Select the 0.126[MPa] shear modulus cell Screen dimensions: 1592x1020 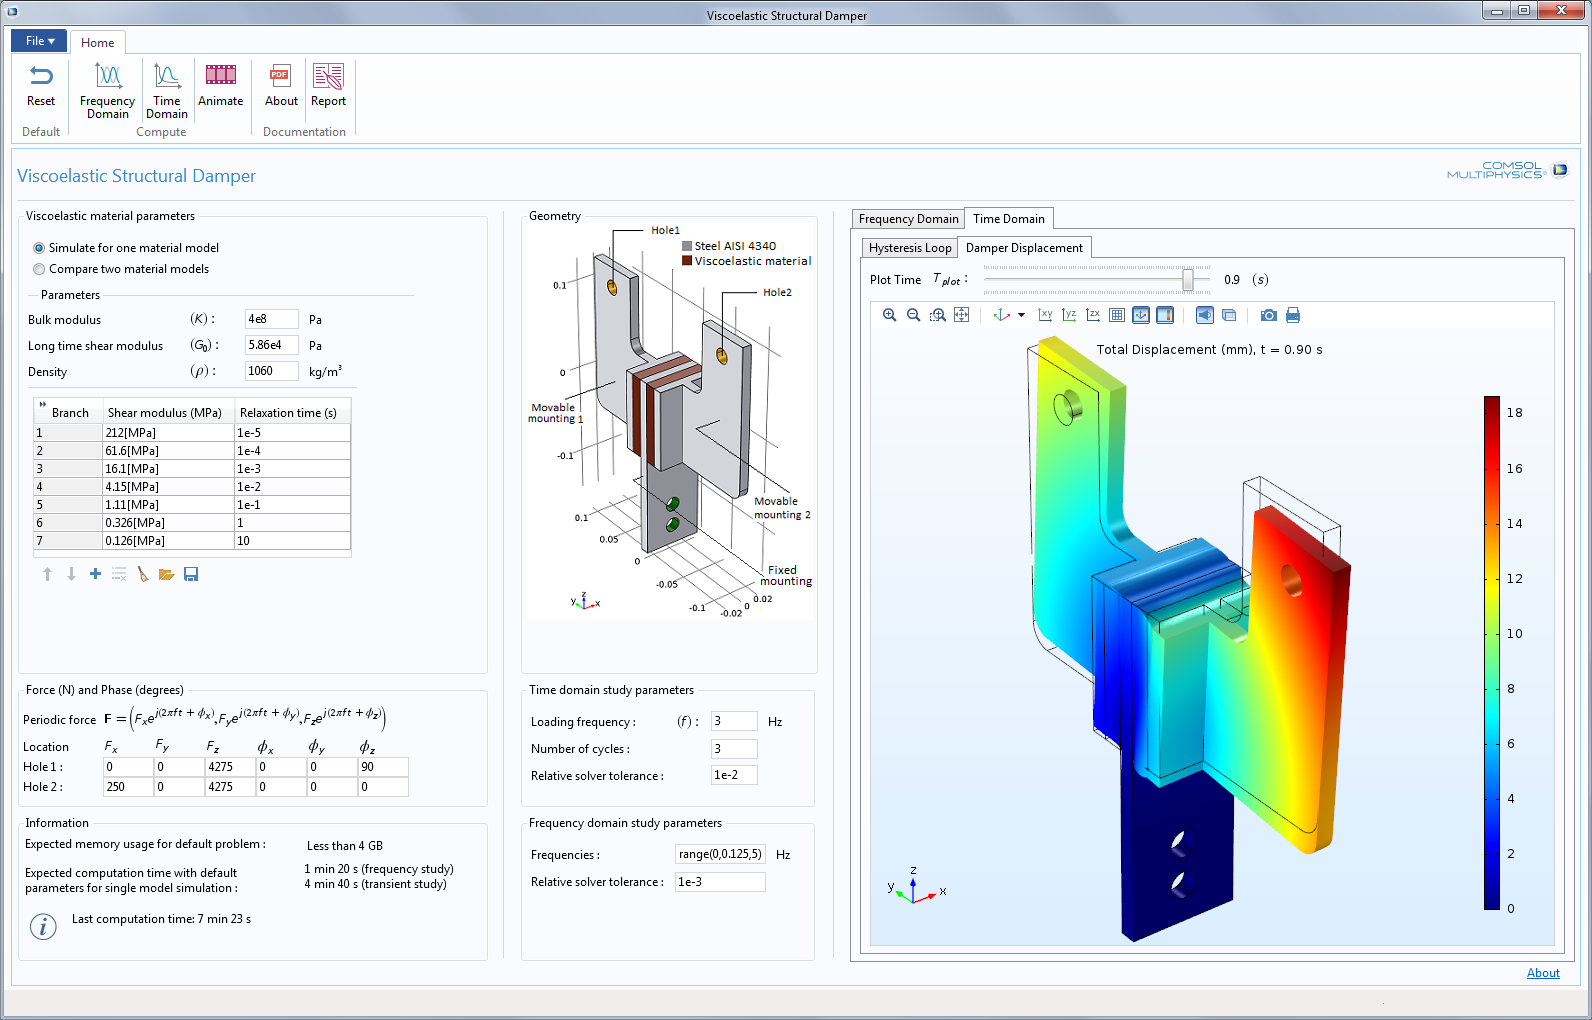pyautogui.click(x=168, y=541)
